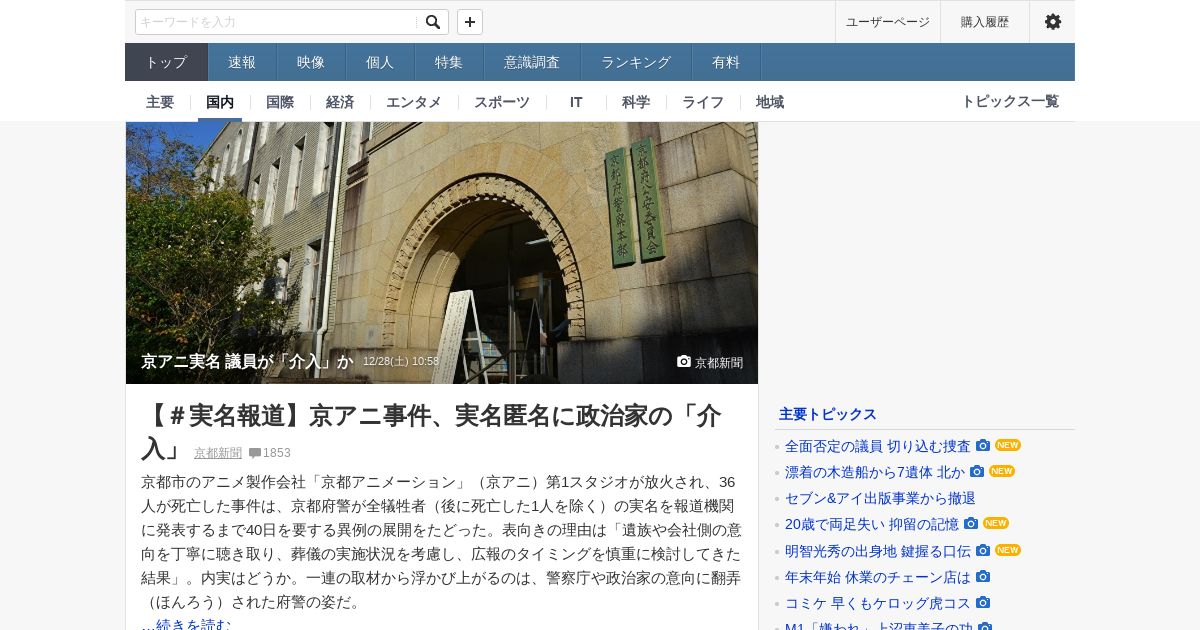Click NEW badge next to 全面否定の議員
Screen dimensions: 1200x630
coord(1008,446)
